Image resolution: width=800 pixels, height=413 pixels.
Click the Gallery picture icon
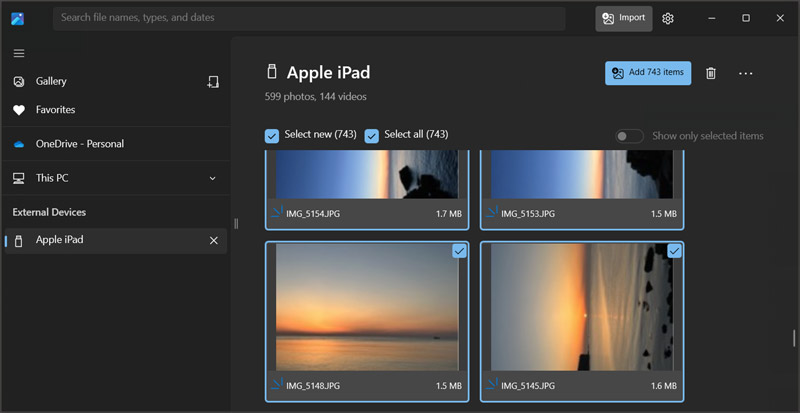tap(19, 82)
